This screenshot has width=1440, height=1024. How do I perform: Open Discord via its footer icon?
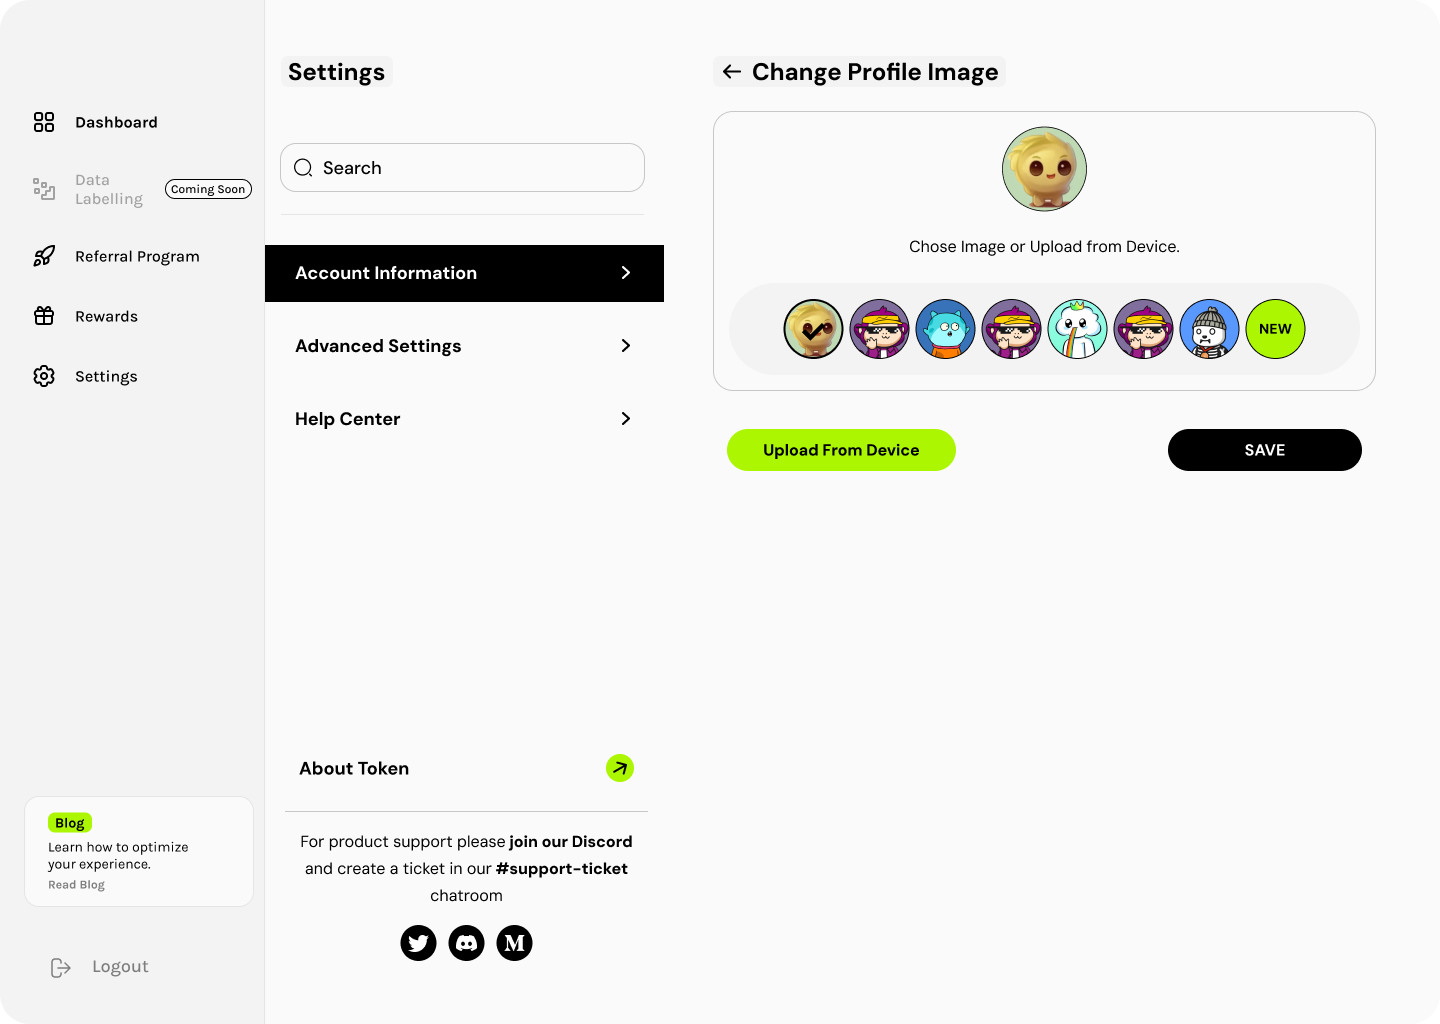pos(466,943)
